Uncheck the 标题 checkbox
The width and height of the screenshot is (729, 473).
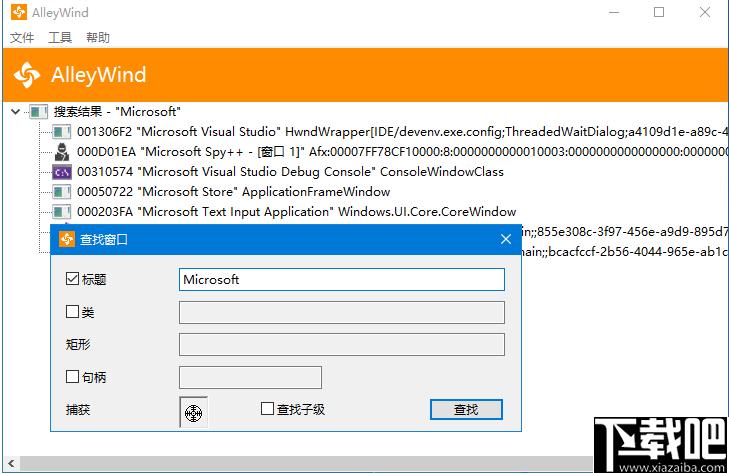72,279
